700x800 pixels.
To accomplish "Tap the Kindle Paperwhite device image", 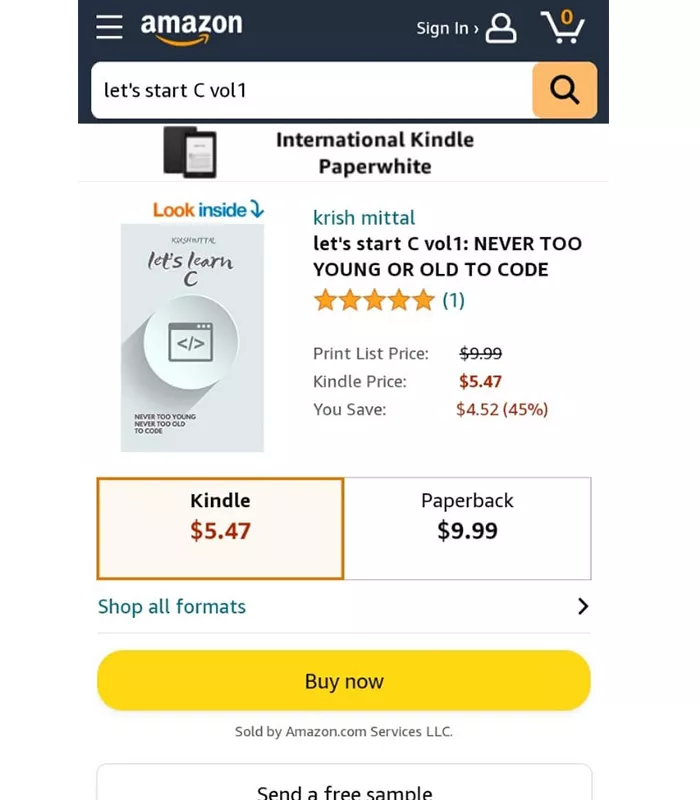I will (x=190, y=152).
